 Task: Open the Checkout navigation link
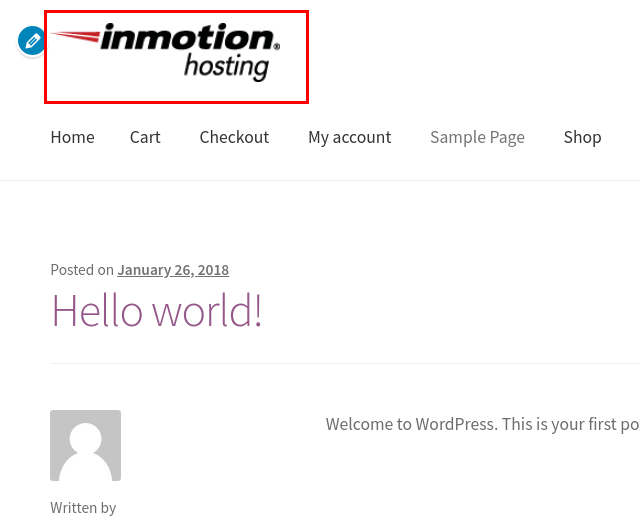pyautogui.click(x=234, y=137)
